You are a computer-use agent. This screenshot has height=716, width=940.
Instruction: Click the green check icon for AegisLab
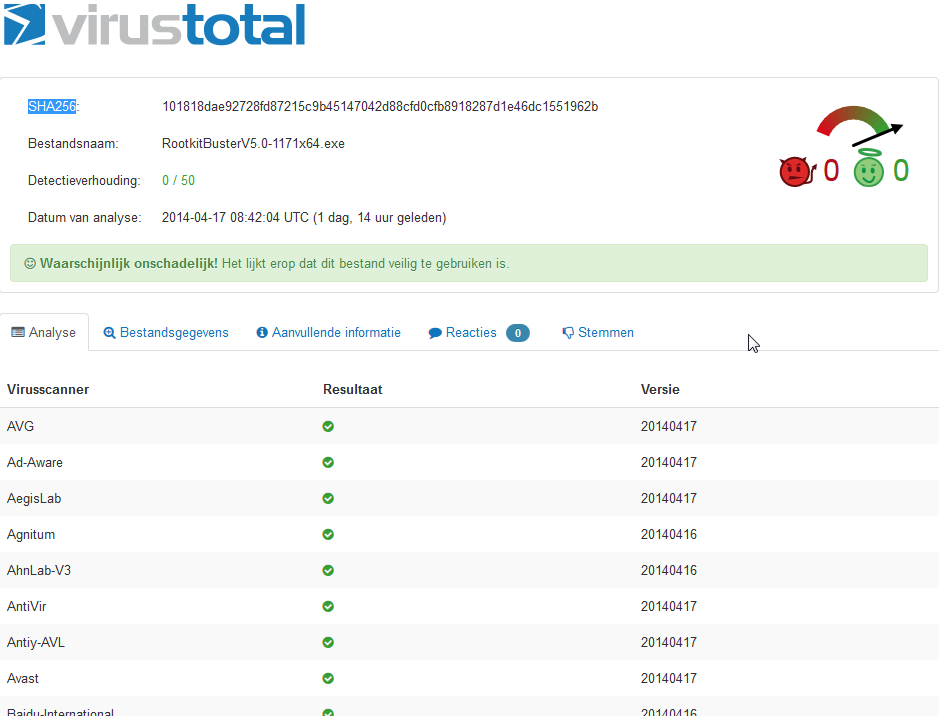328,498
